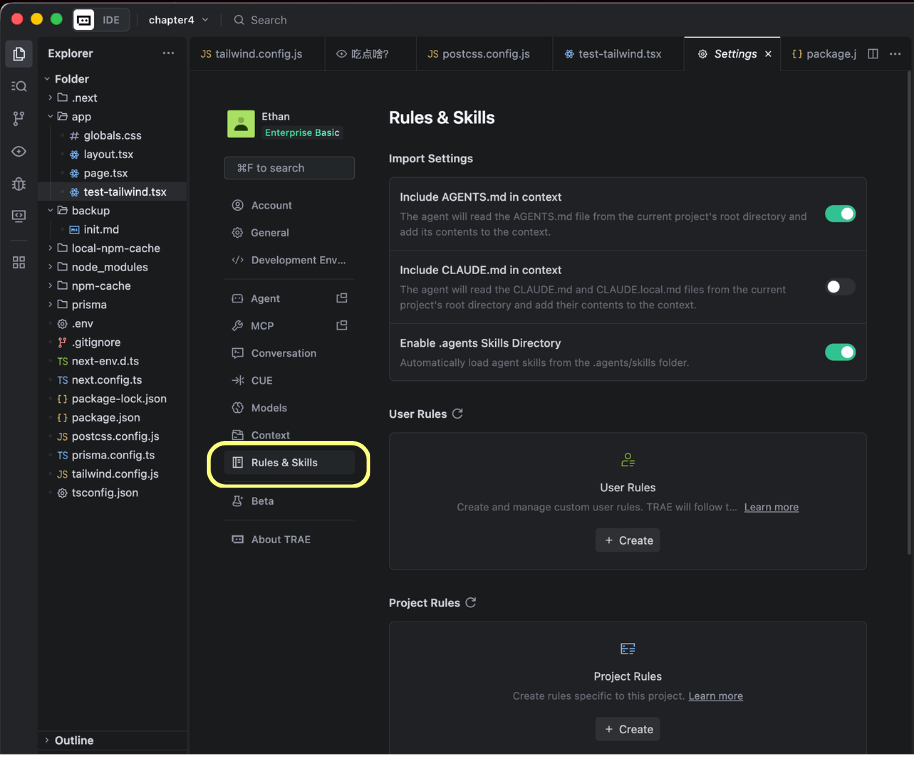Viewport: 914px width, 757px height.
Task: Click the refresh icon beside User Rules
Action: click(x=457, y=414)
